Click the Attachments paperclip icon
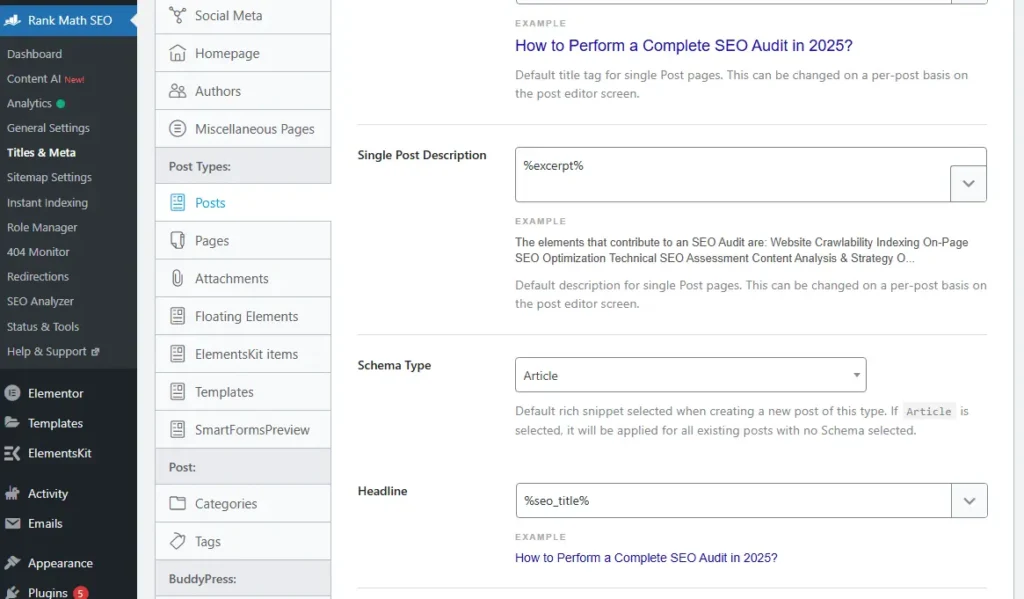This screenshot has height=599, width=1024. pos(178,278)
